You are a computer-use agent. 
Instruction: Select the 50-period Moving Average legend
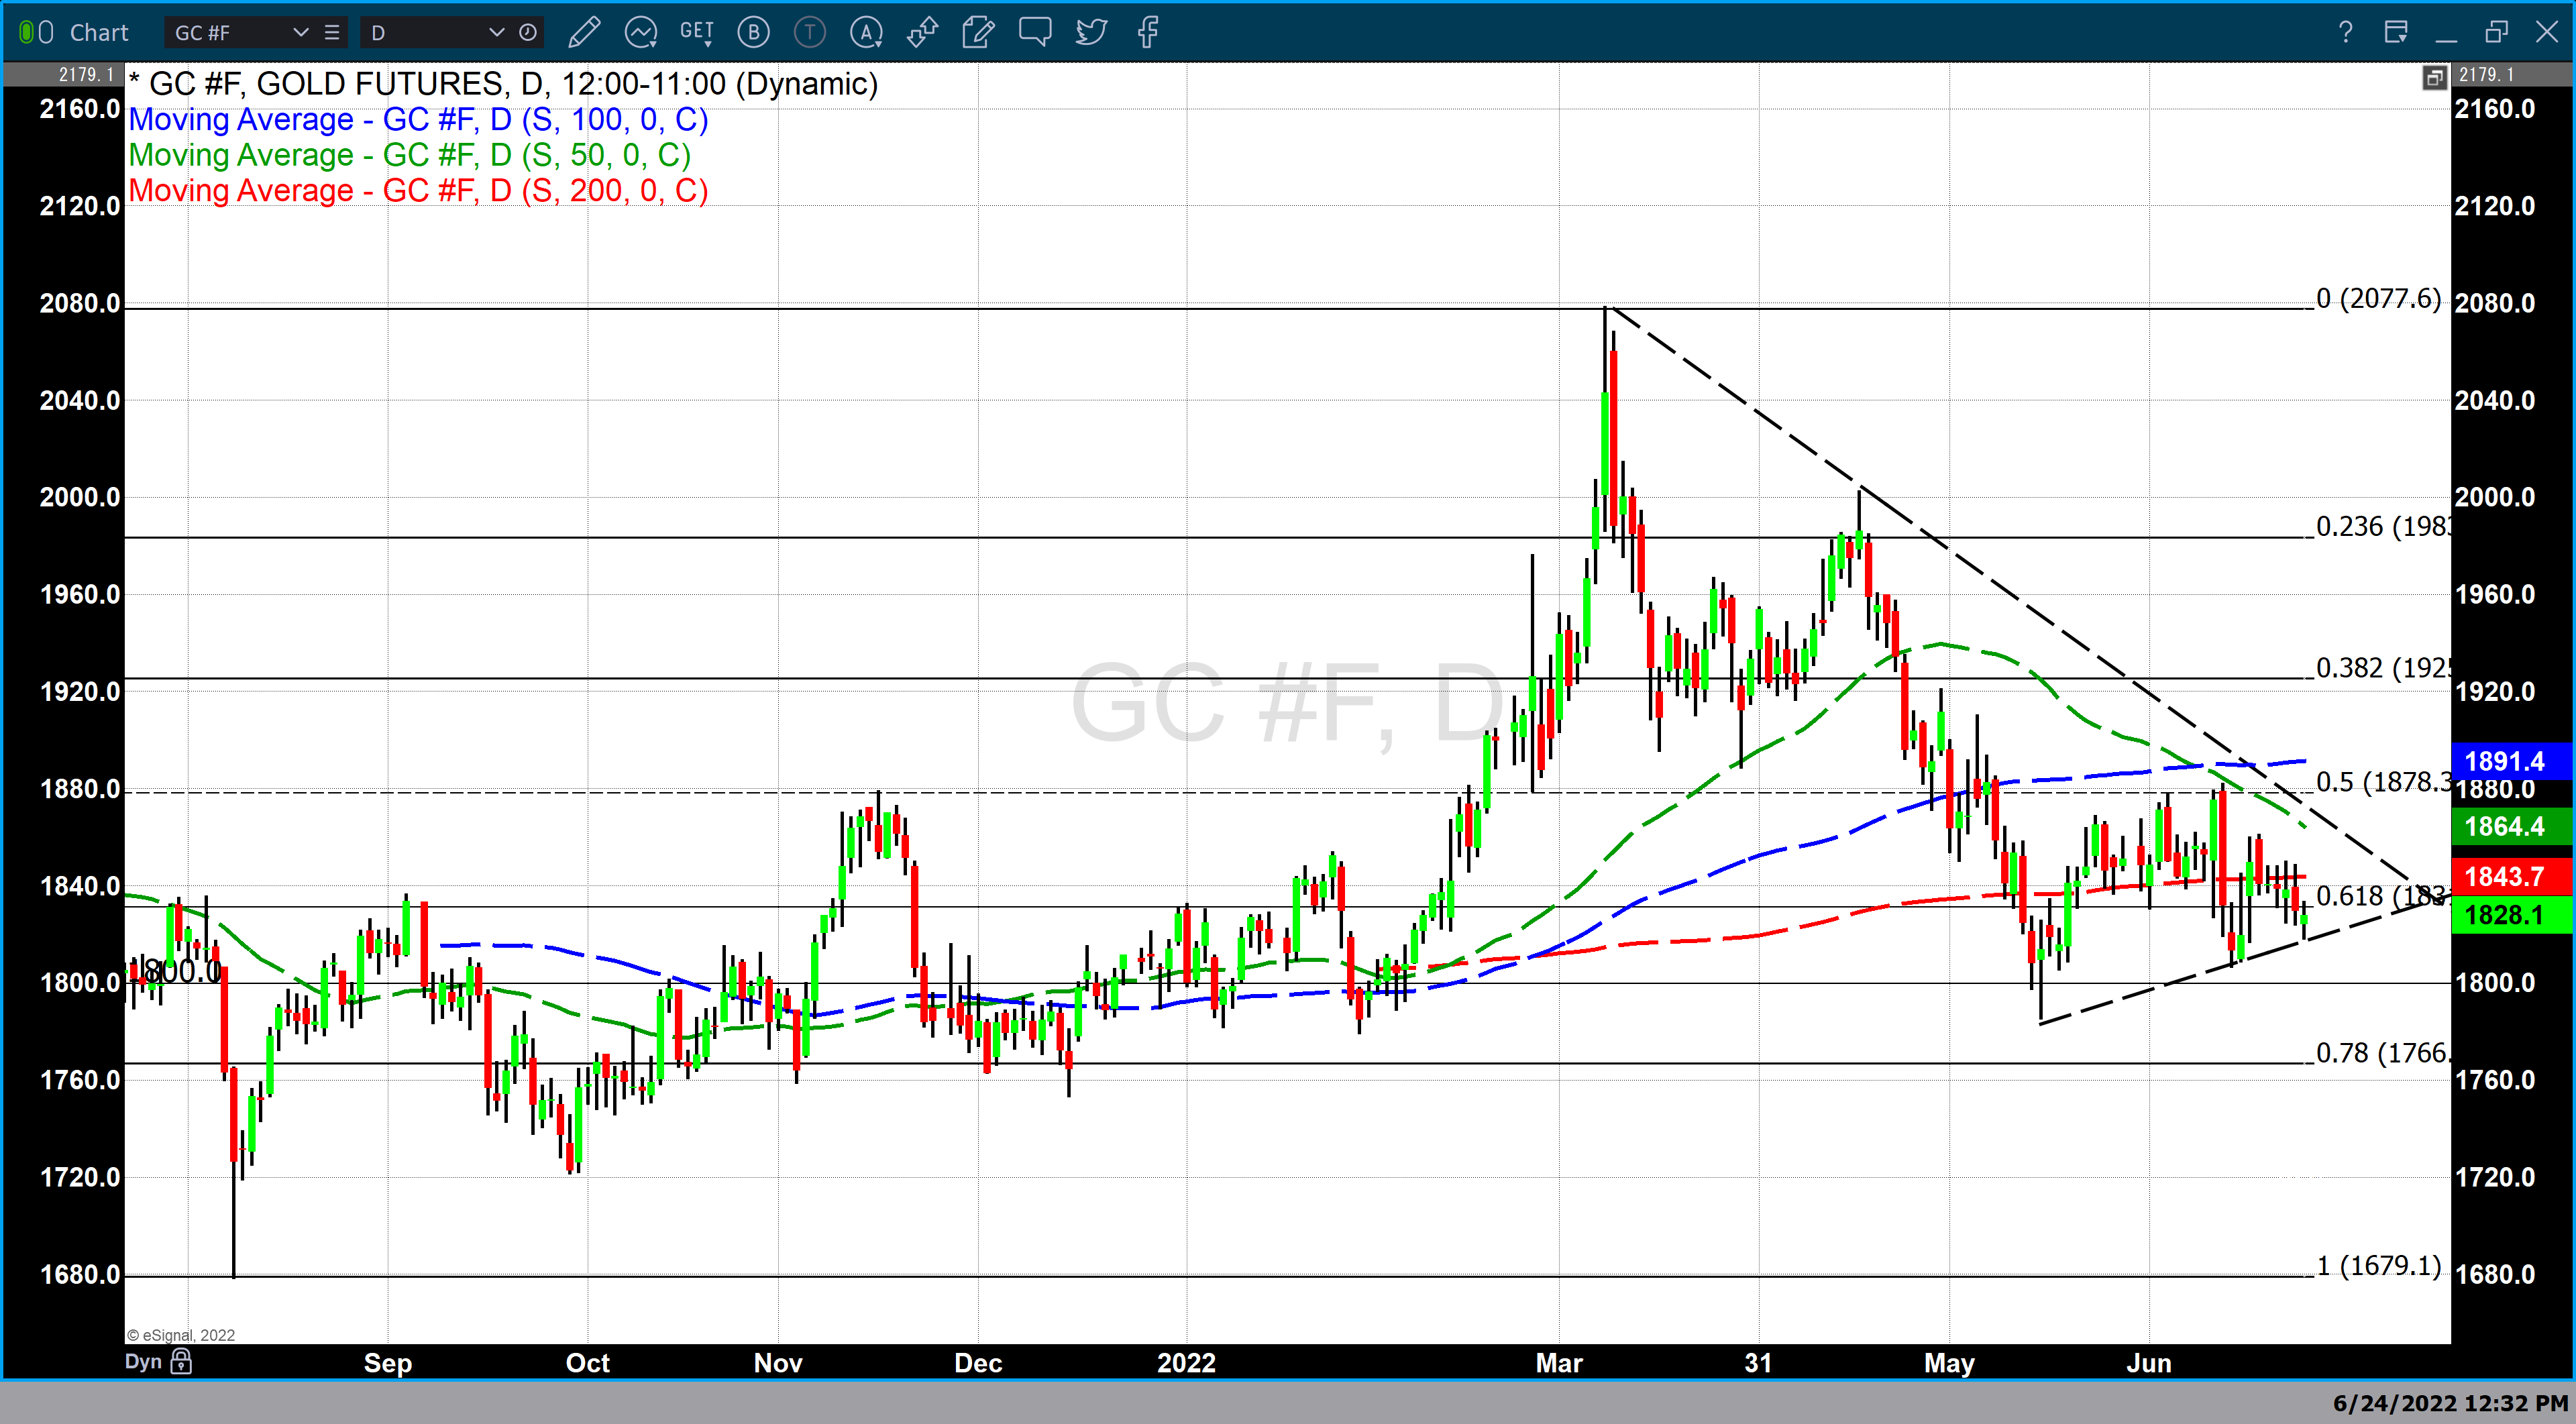tap(410, 155)
